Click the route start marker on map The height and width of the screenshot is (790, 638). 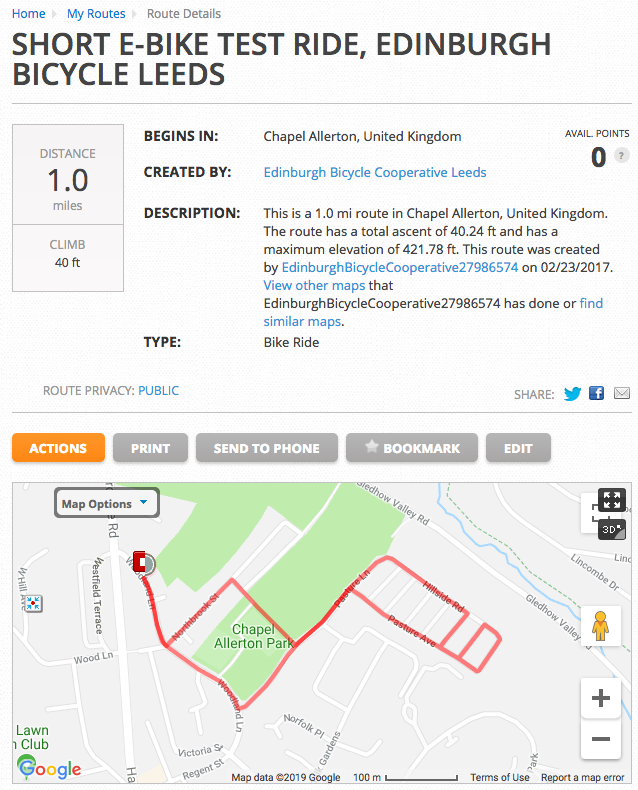[141, 562]
